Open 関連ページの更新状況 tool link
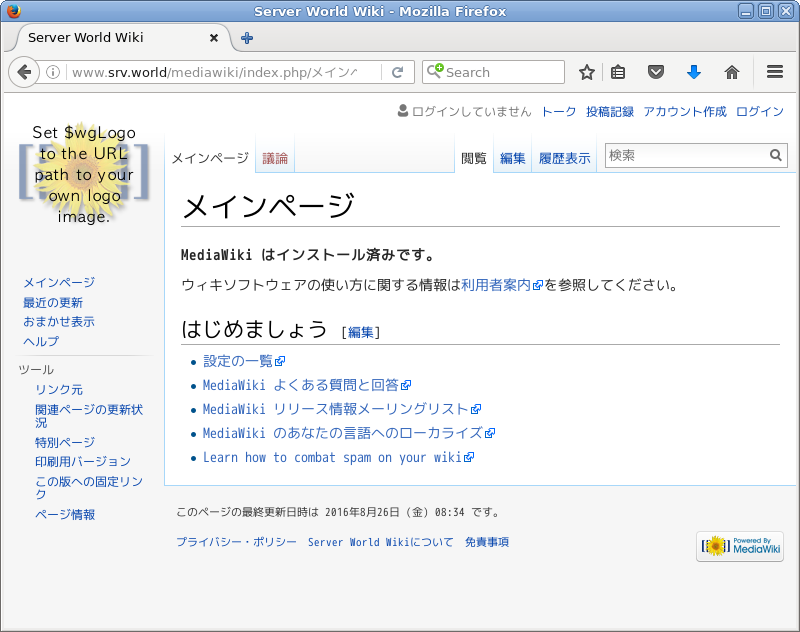 click(89, 416)
